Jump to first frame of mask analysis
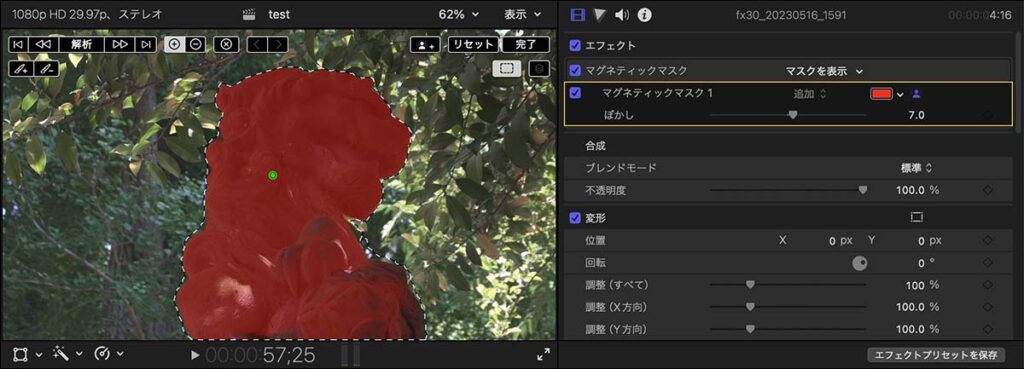 tap(18, 44)
